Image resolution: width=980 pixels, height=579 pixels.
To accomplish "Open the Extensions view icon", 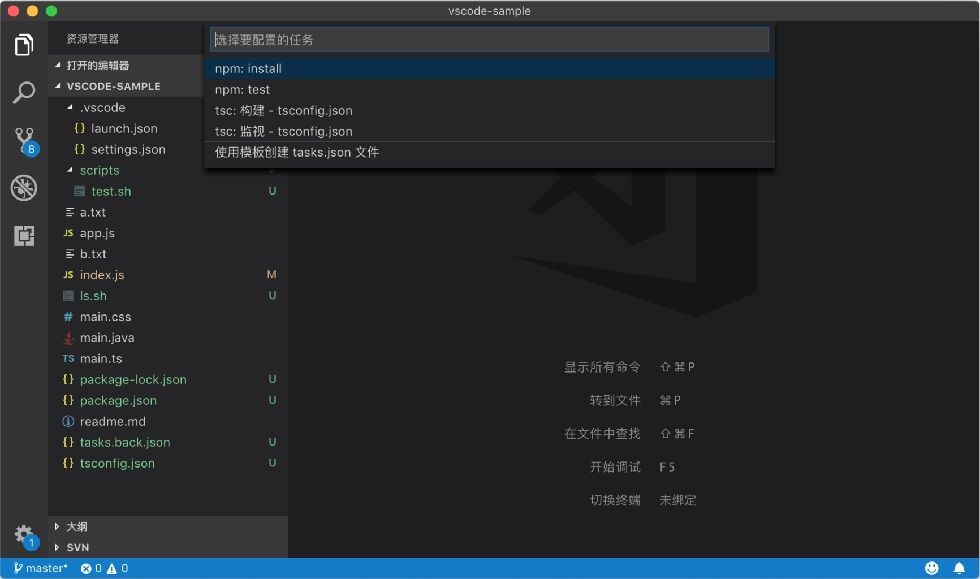I will pos(24,236).
